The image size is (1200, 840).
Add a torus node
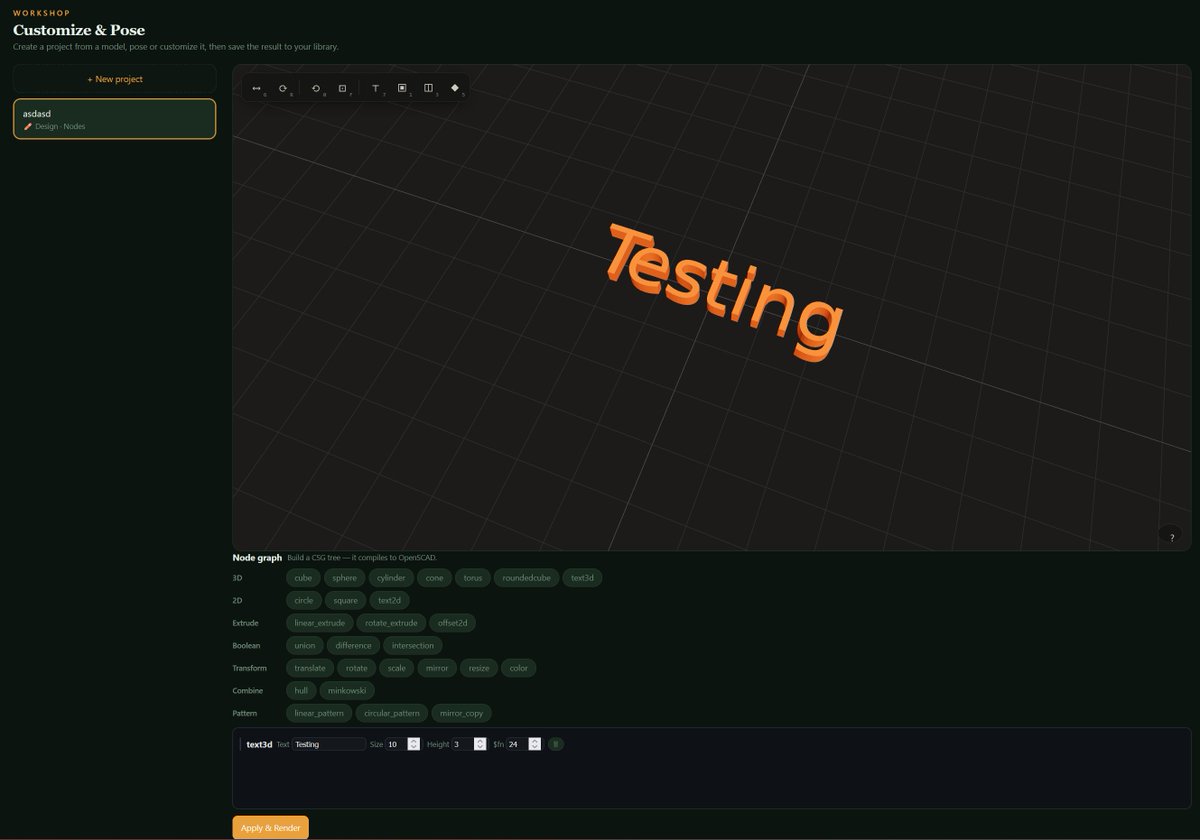(473, 578)
